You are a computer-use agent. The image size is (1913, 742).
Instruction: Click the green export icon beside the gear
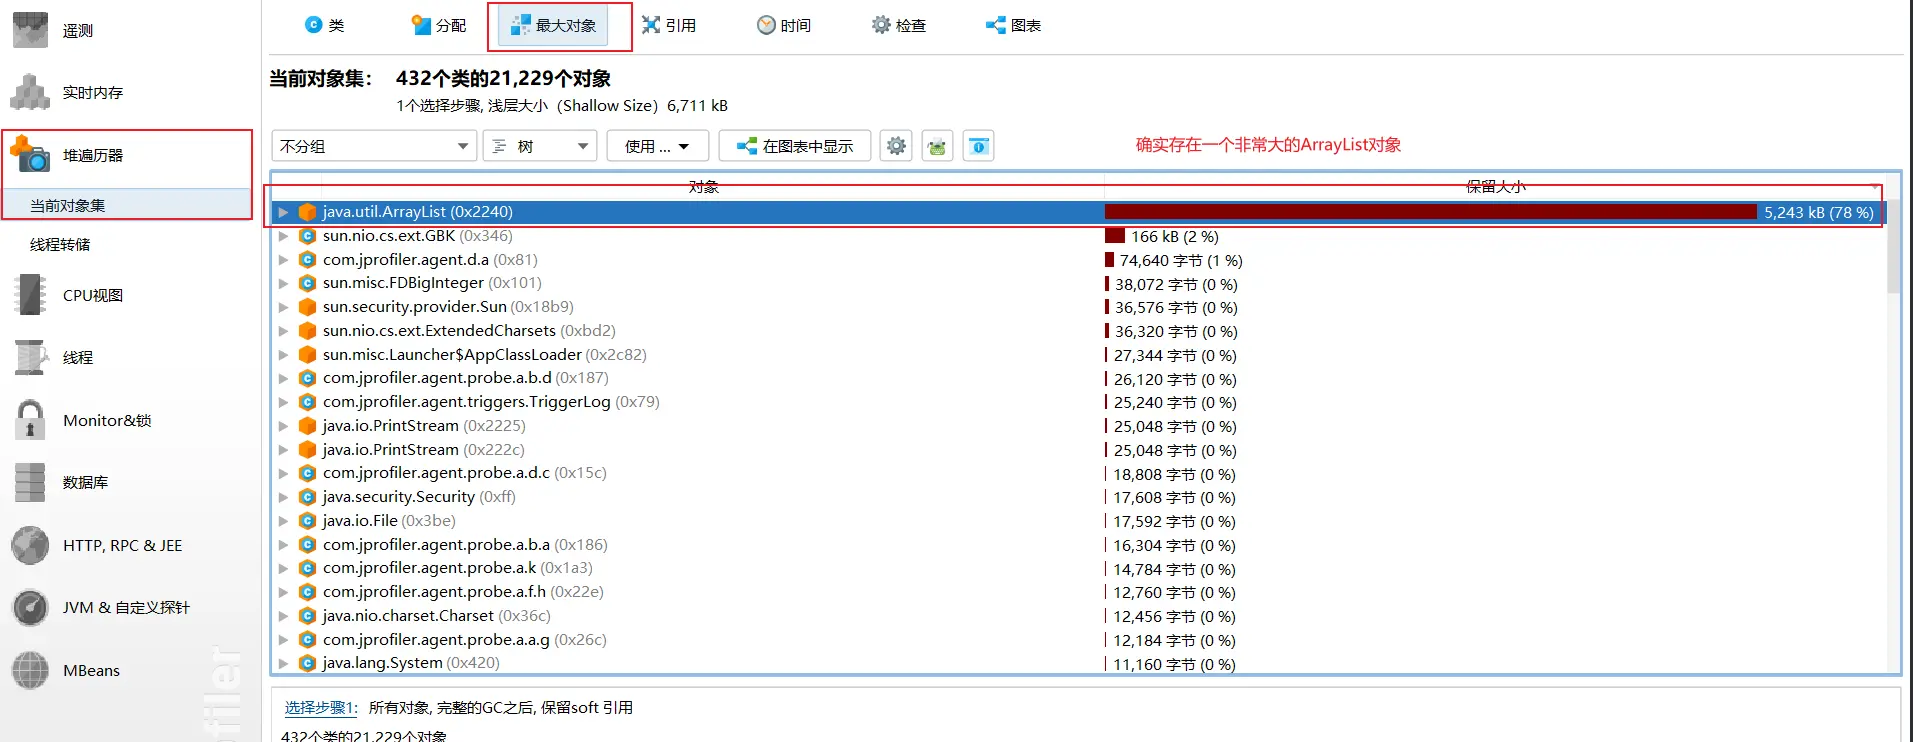[937, 146]
